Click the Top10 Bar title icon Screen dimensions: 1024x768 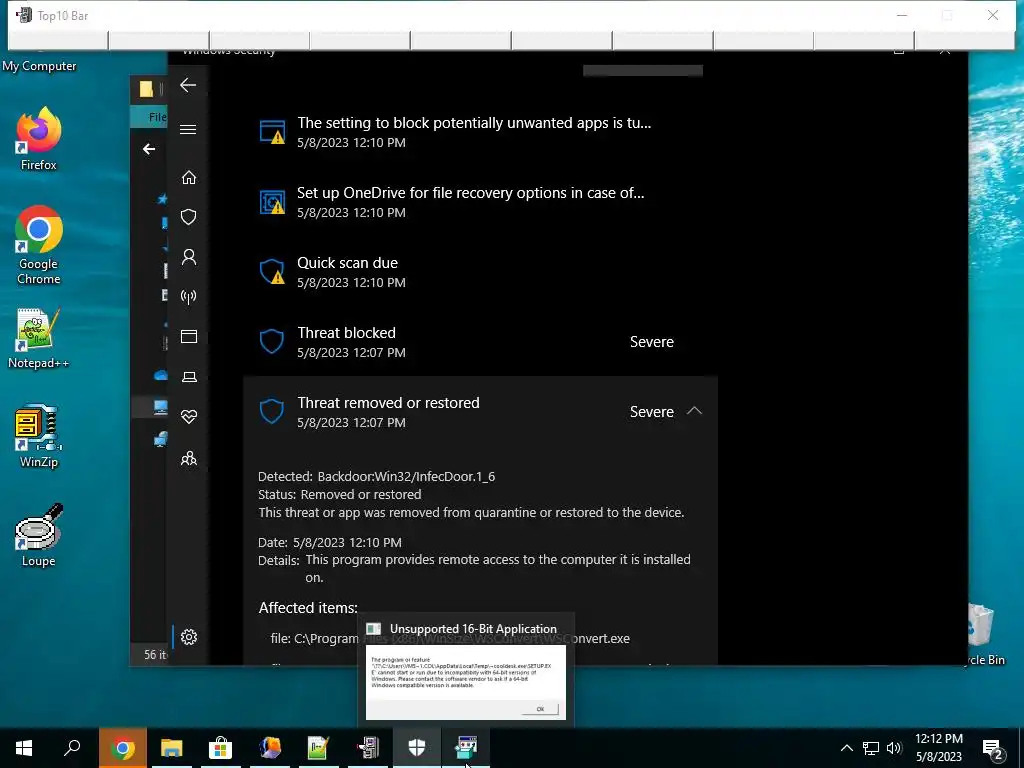coord(23,15)
